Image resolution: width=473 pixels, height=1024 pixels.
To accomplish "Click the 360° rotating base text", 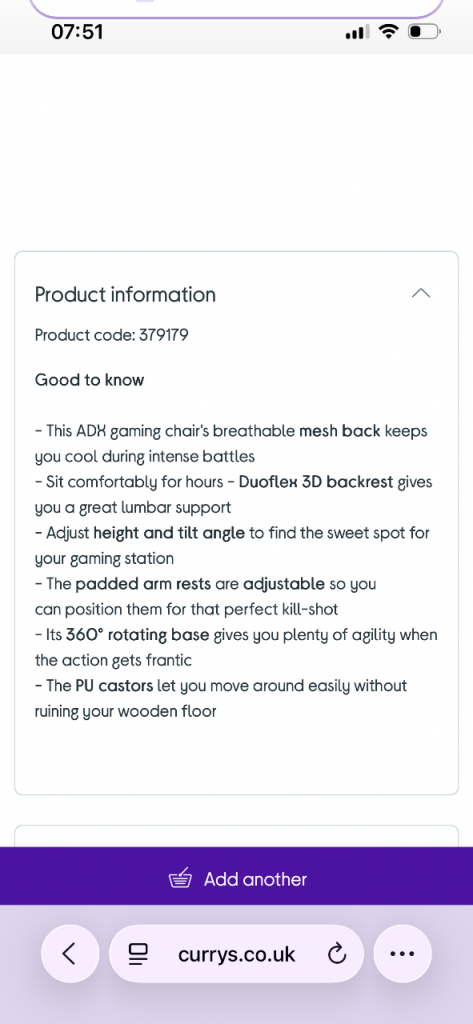I will point(138,635).
